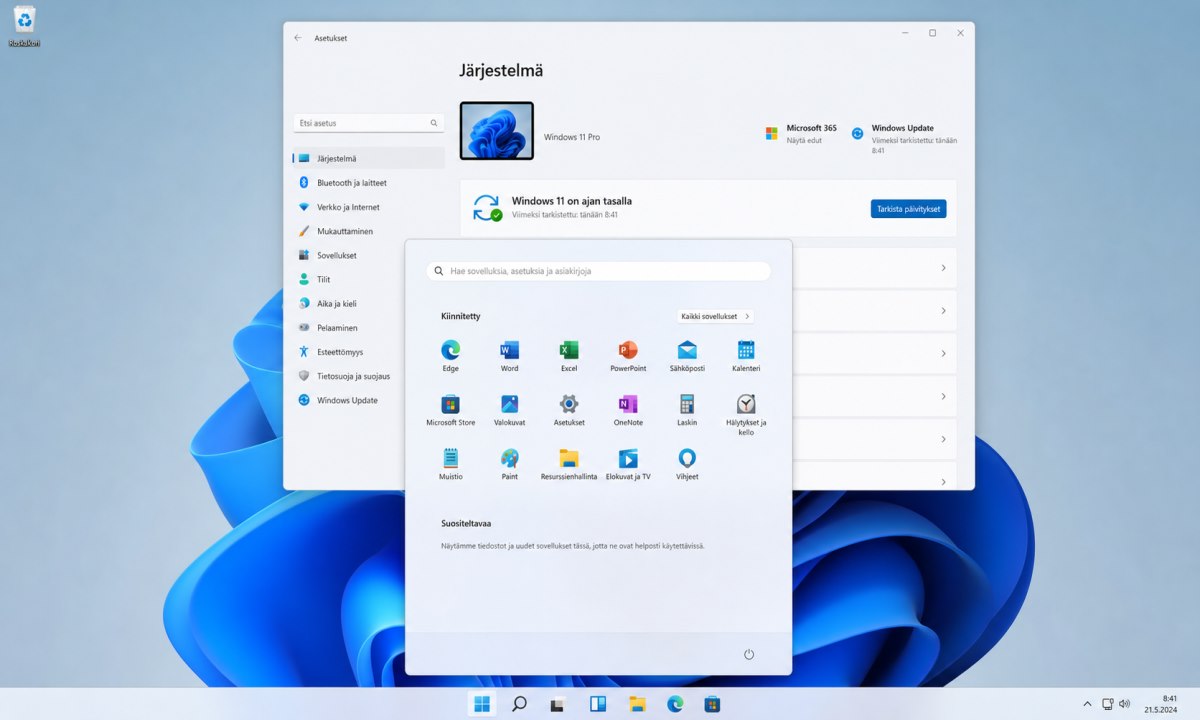Open Asetukset from pinned apps
This screenshot has width=1200, height=720.
[x=568, y=410]
